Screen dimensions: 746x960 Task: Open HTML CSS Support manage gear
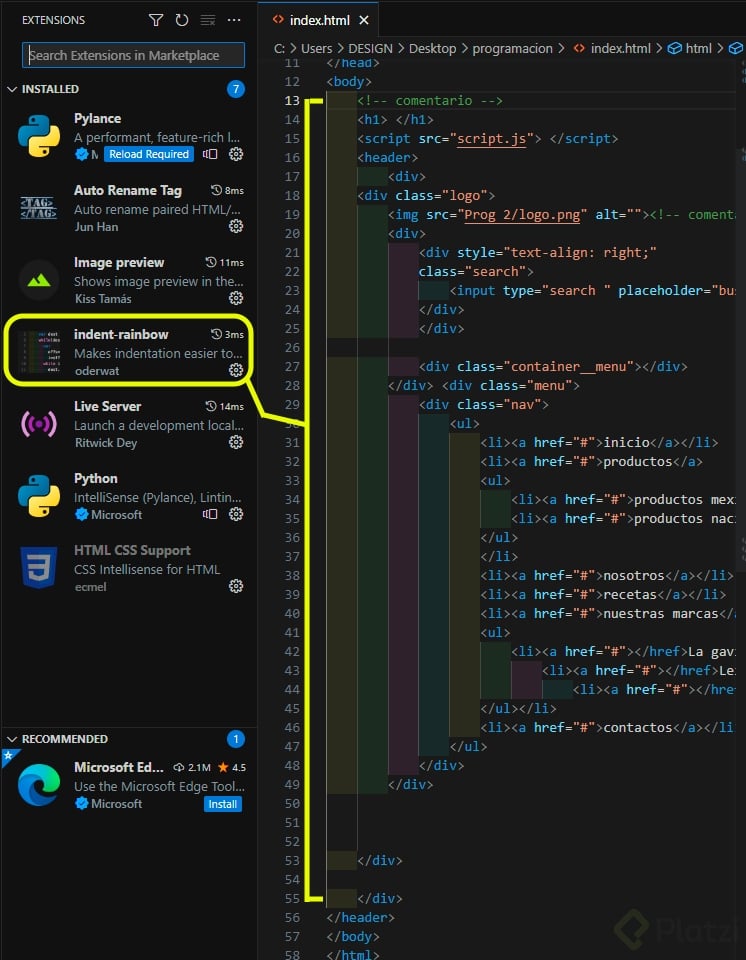(x=236, y=587)
